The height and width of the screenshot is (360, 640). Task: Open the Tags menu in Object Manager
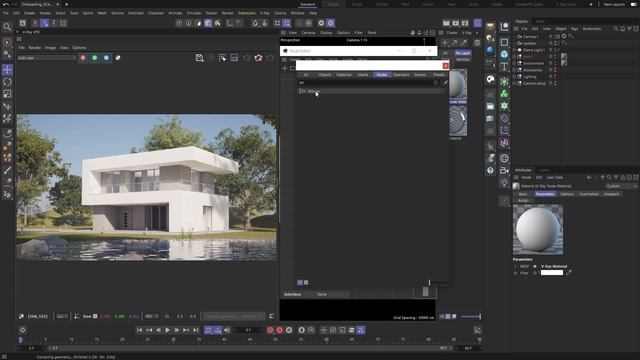574,29
